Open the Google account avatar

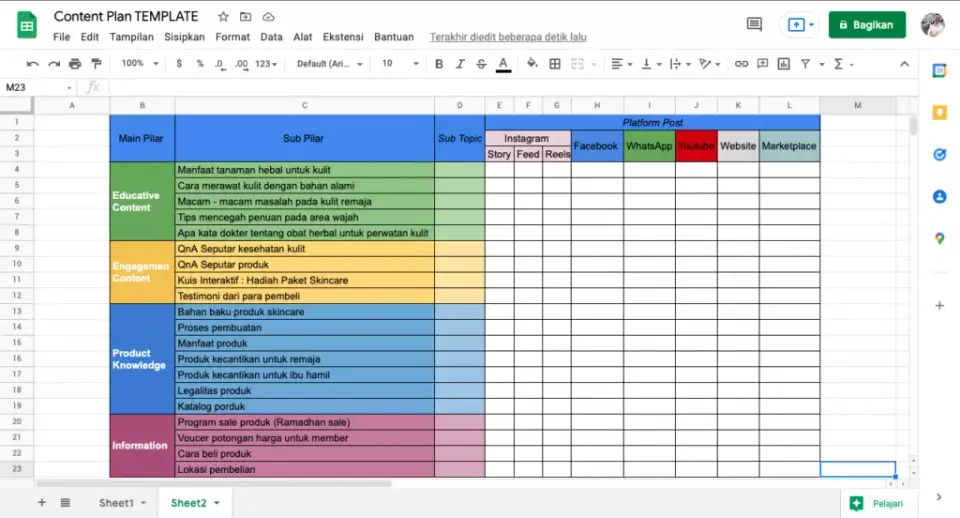[x=933, y=24]
